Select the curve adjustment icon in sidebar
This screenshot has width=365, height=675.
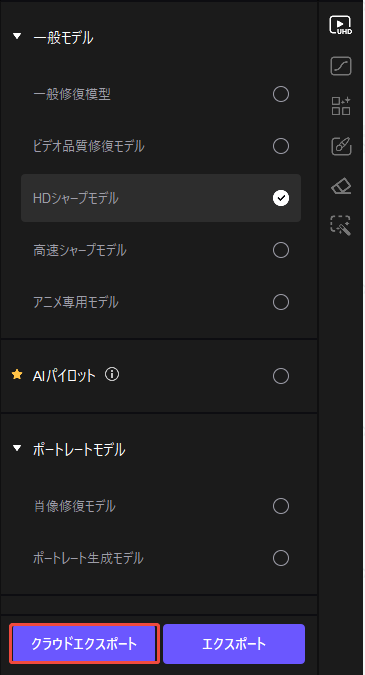[x=341, y=66]
